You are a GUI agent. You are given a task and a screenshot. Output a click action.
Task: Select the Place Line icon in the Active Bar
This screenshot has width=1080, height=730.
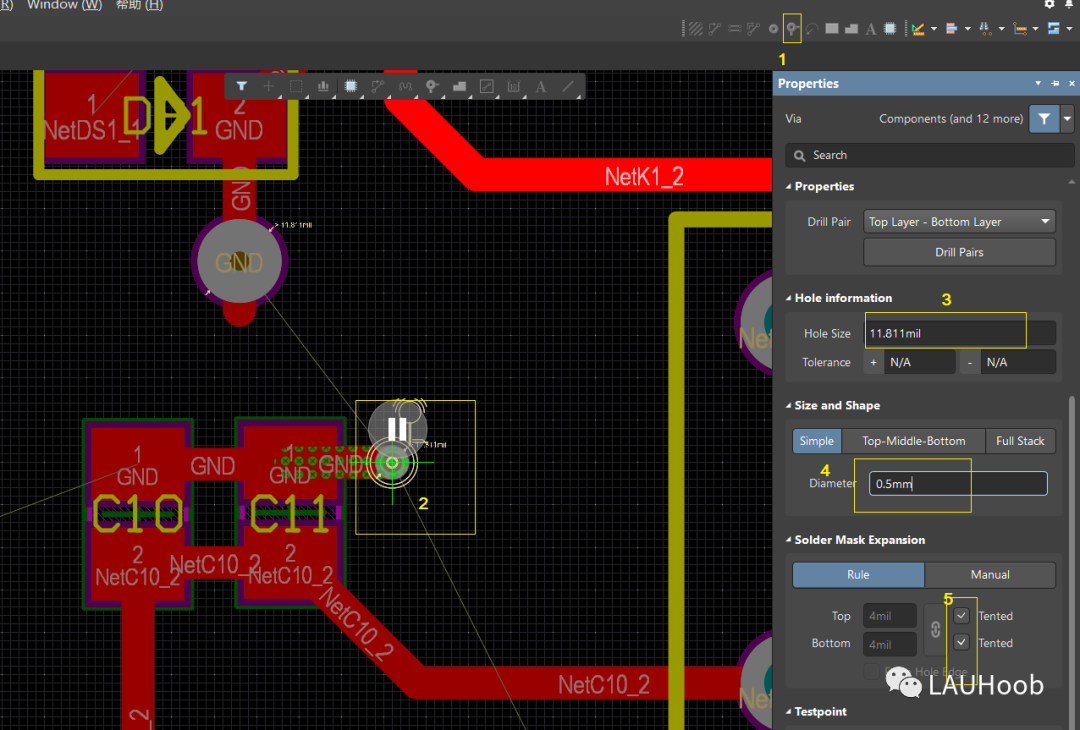point(568,86)
